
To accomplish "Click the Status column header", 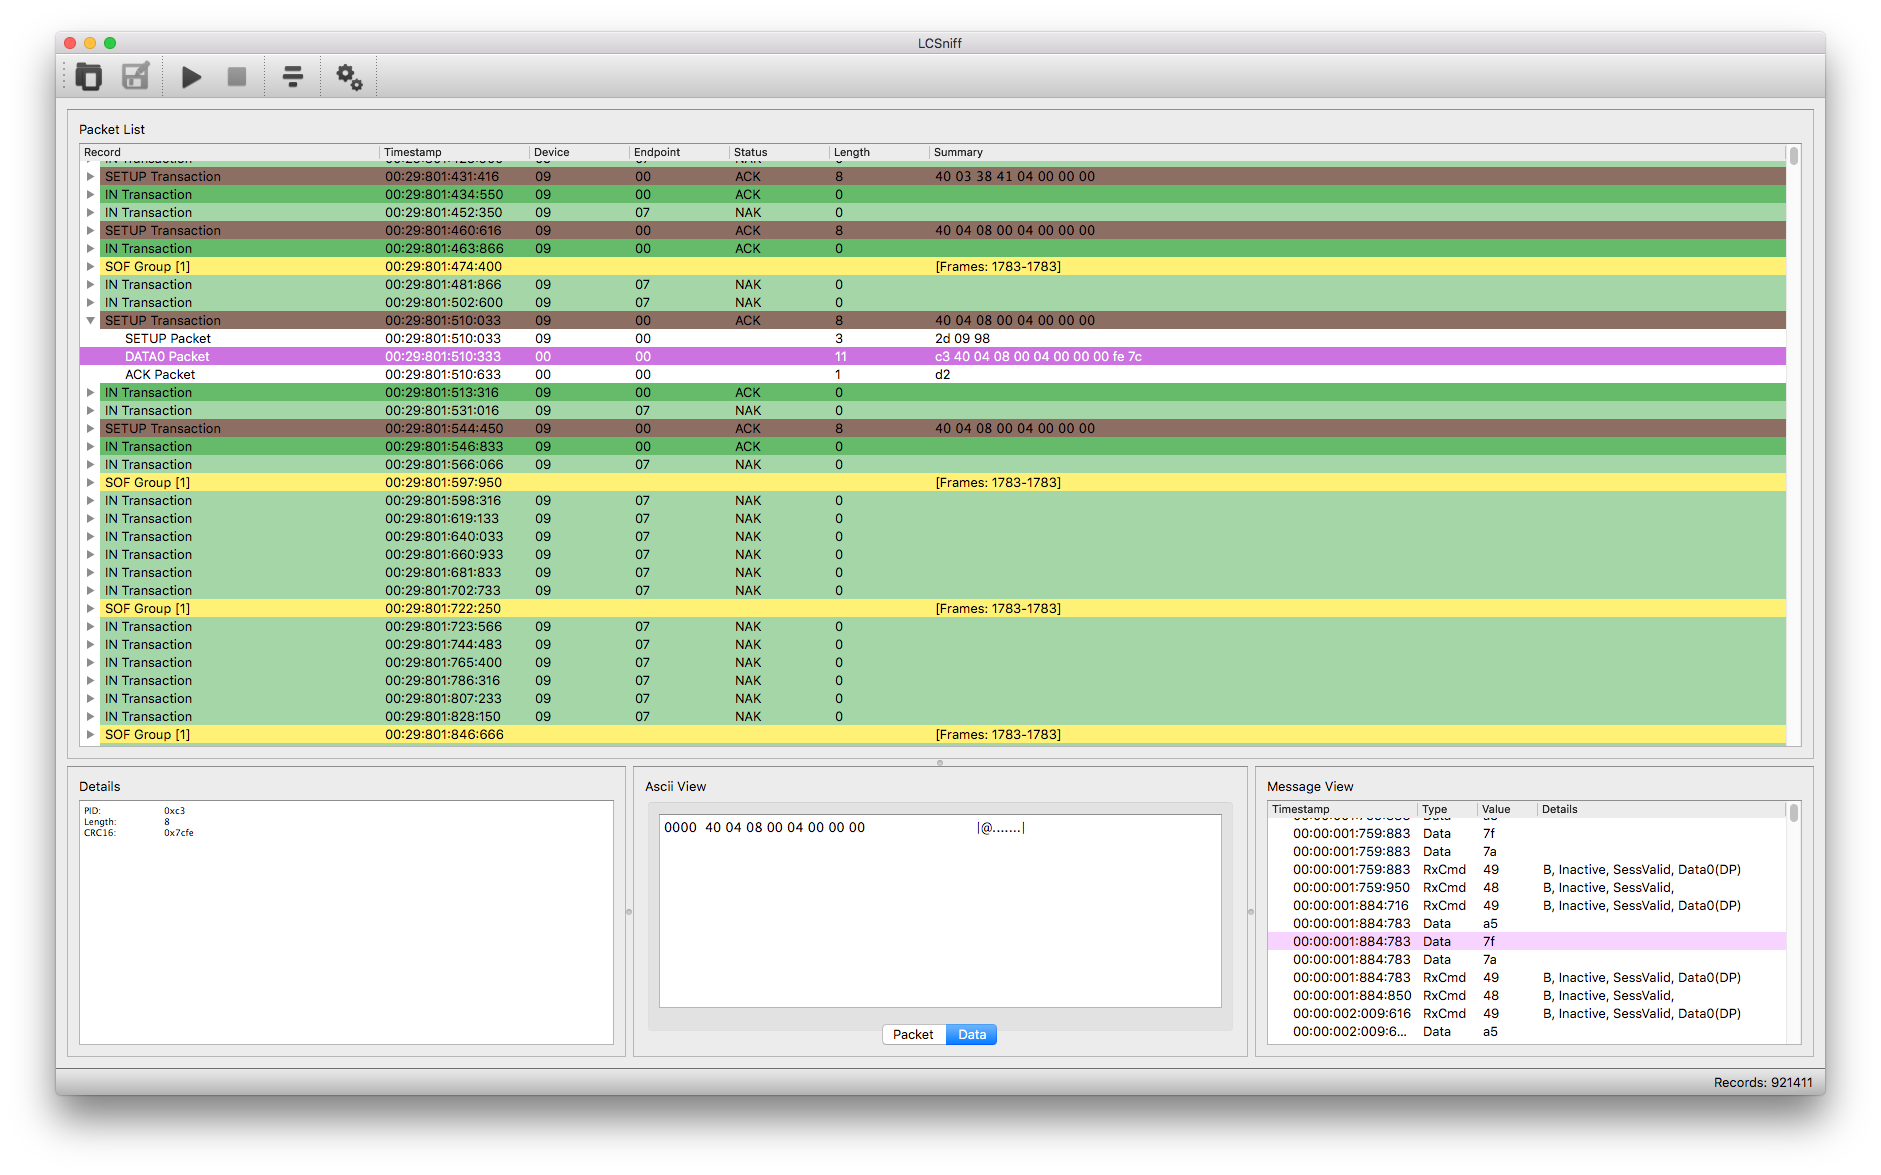I will [780, 152].
